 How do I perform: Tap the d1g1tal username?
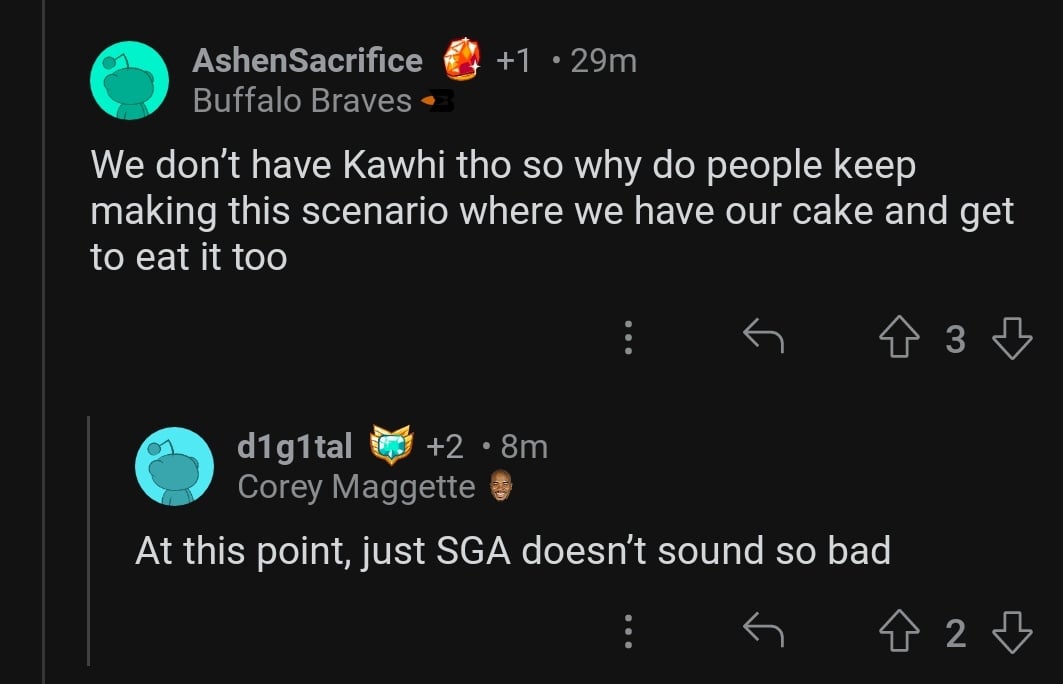click(x=294, y=446)
